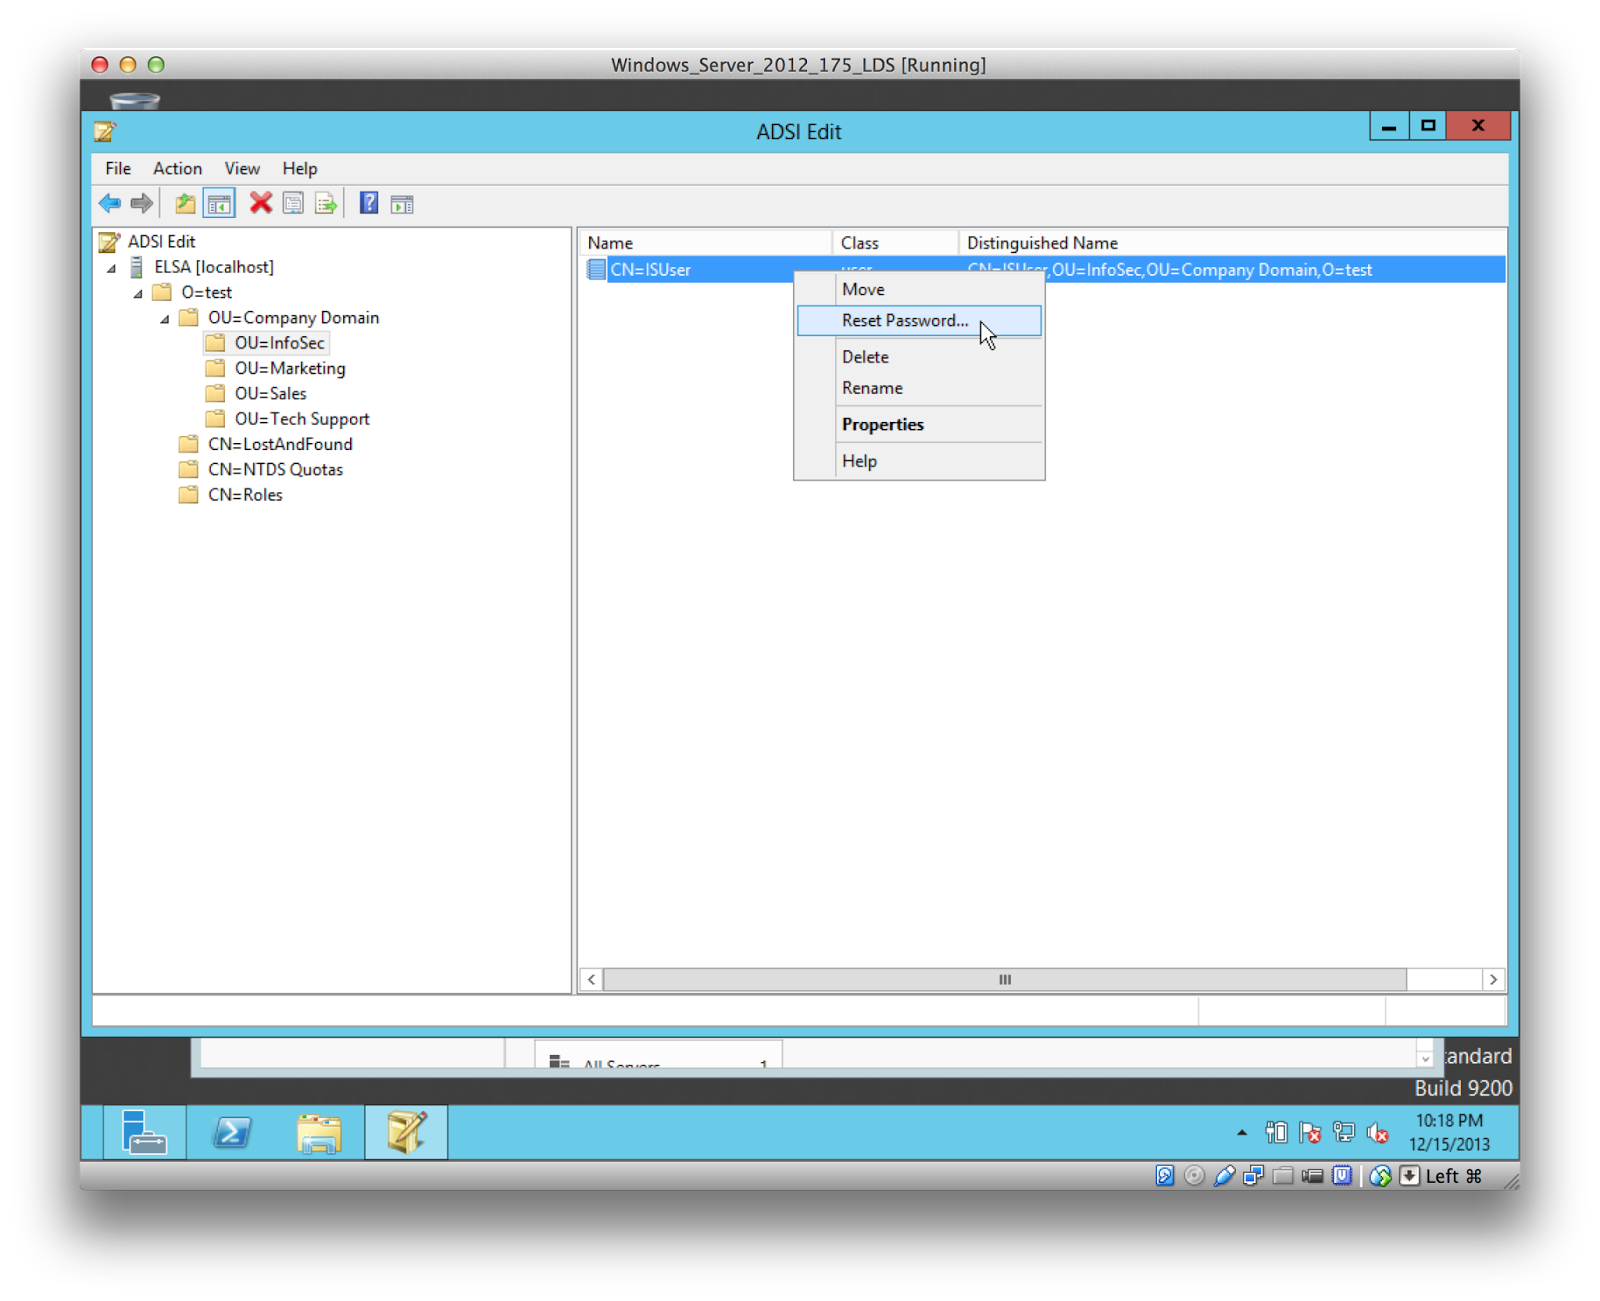The width and height of the screenshot is (1600, 1301).
Task: Open the Action Center flag tray icon
Action: click(1310, 1132)
